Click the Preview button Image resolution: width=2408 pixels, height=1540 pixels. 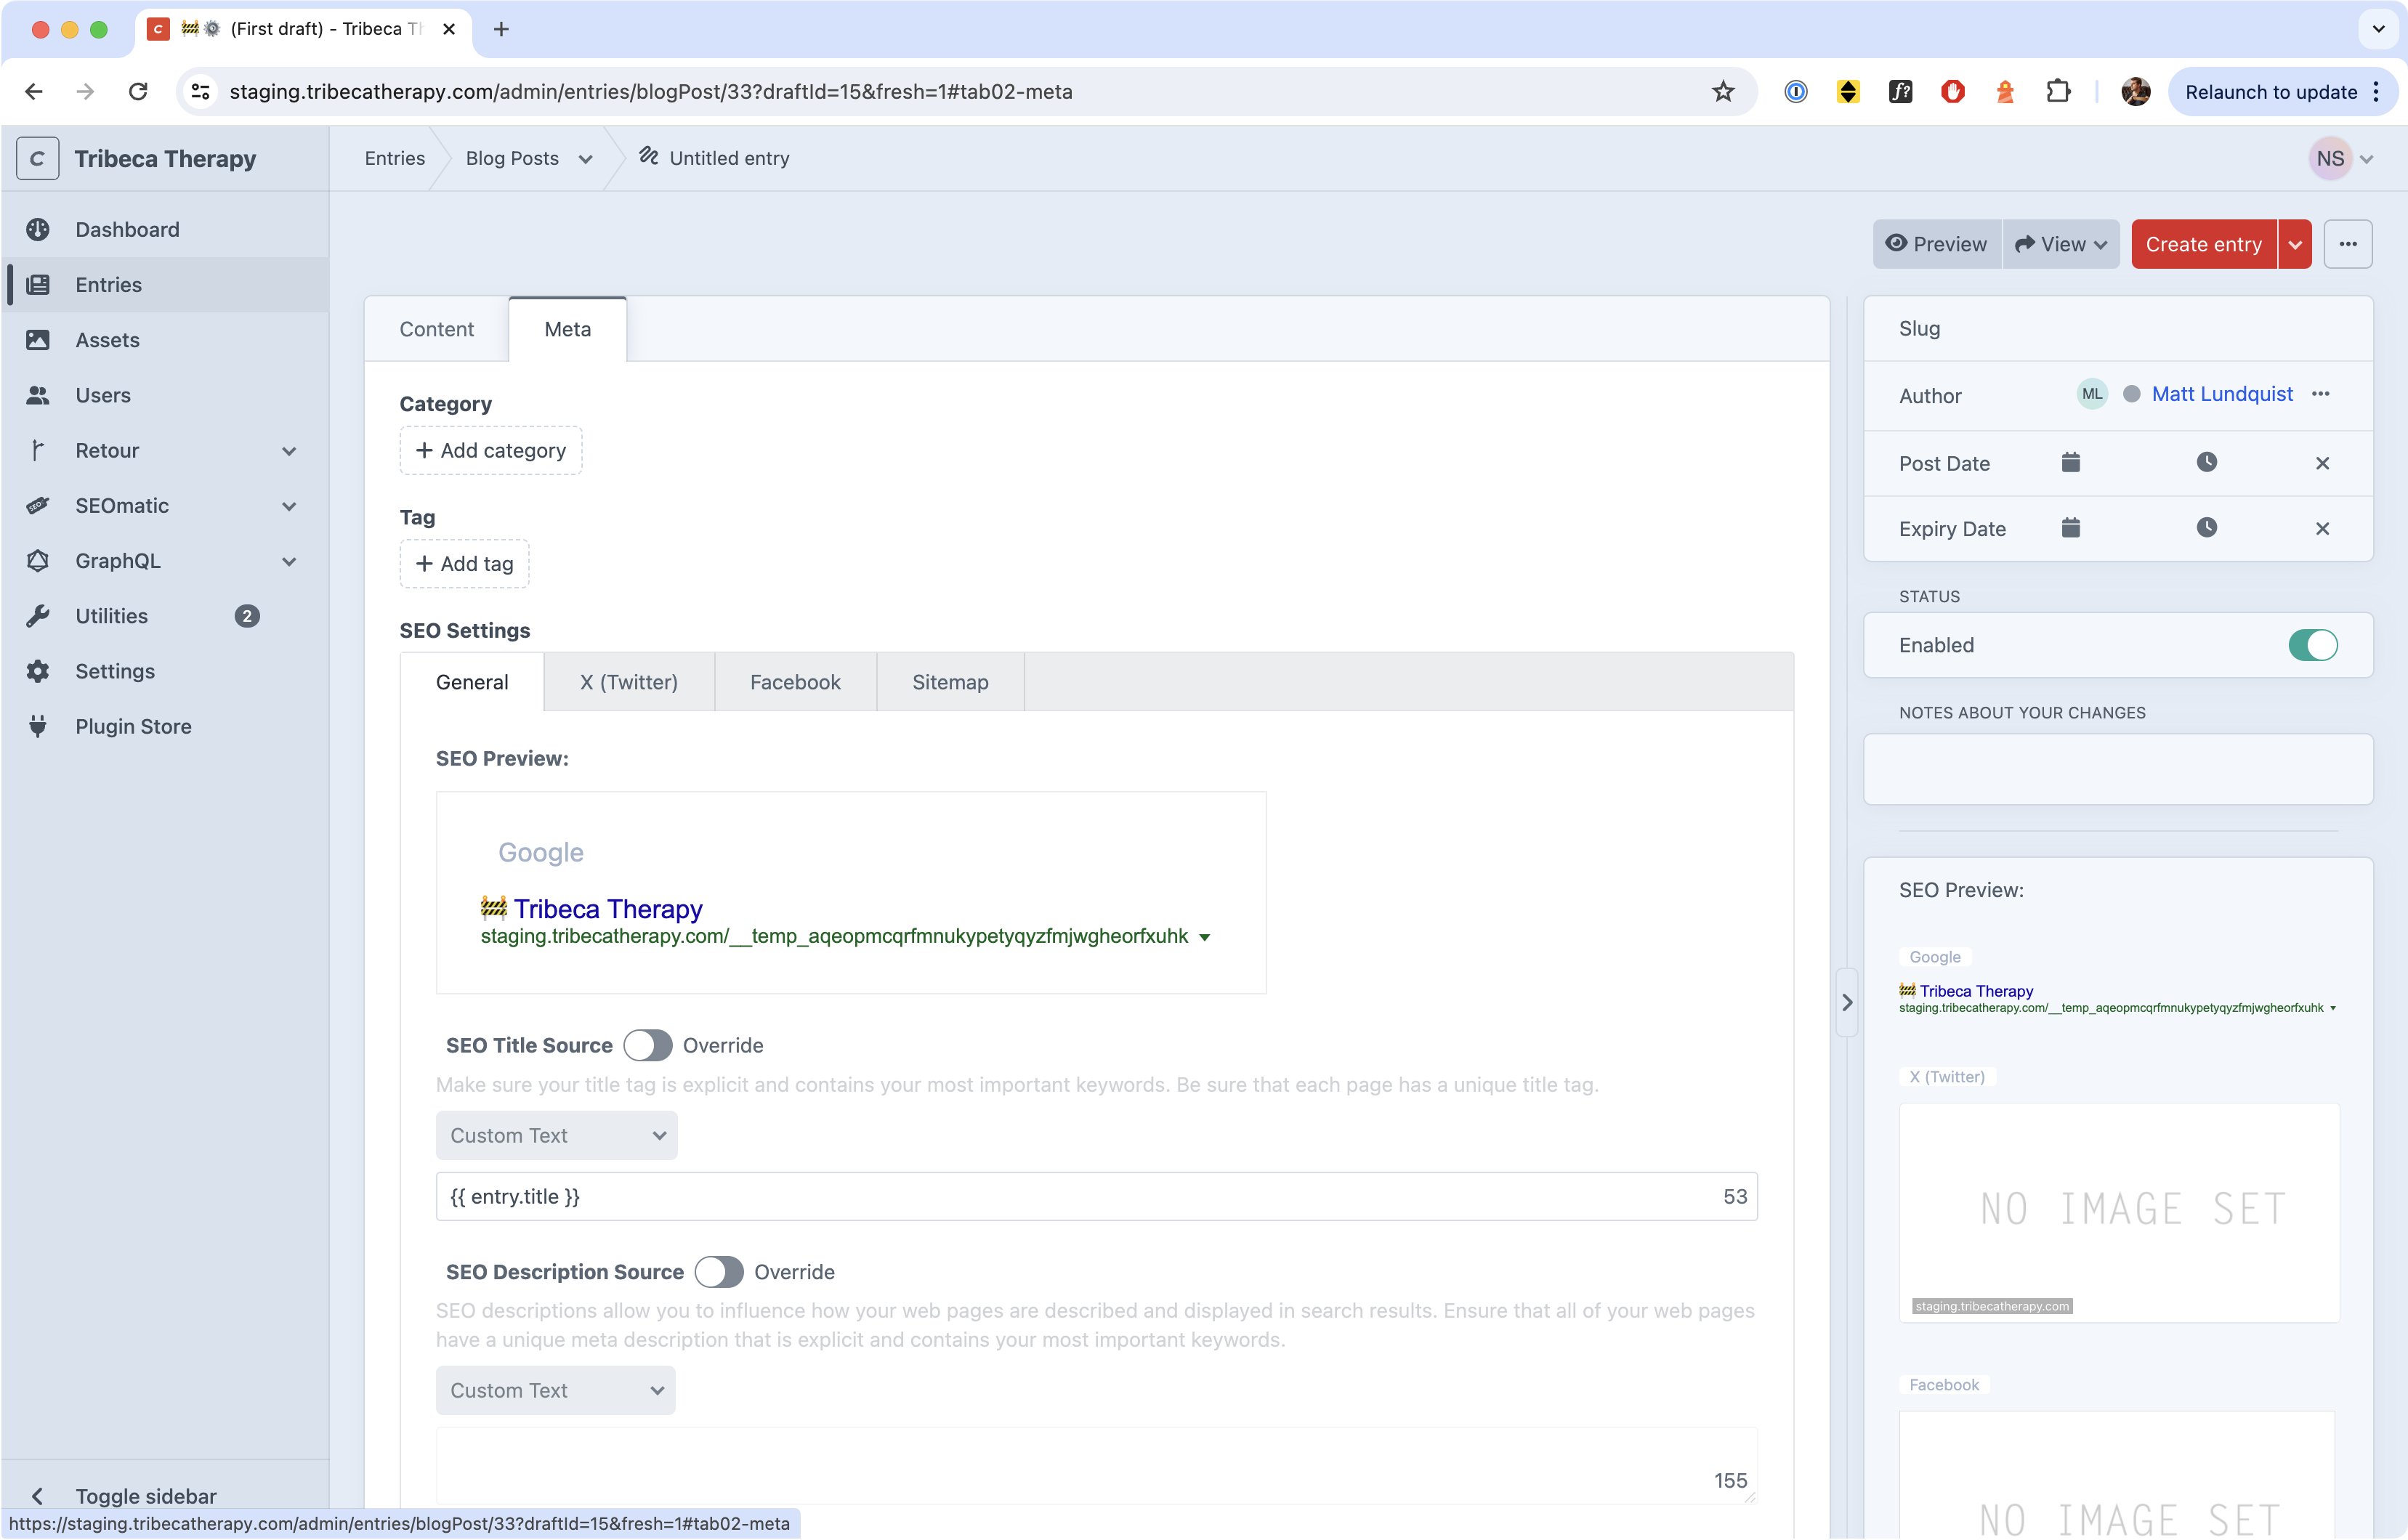pos(1937,244)
